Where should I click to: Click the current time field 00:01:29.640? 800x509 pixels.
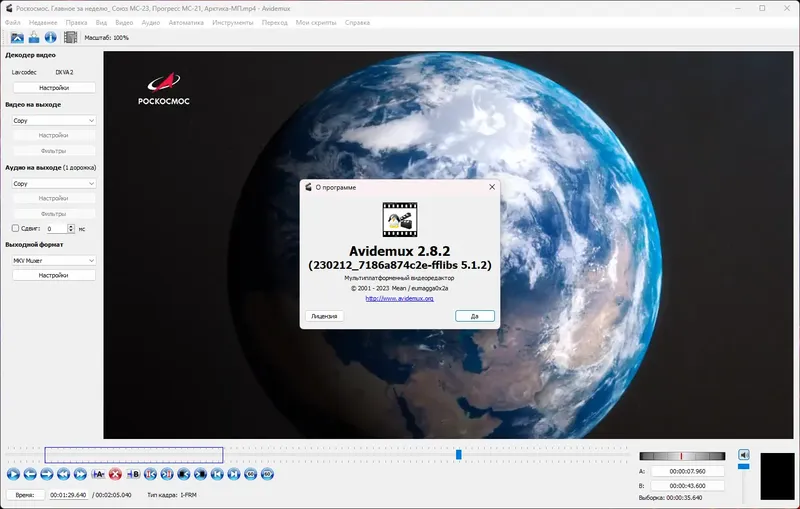(x=68, y=495)
